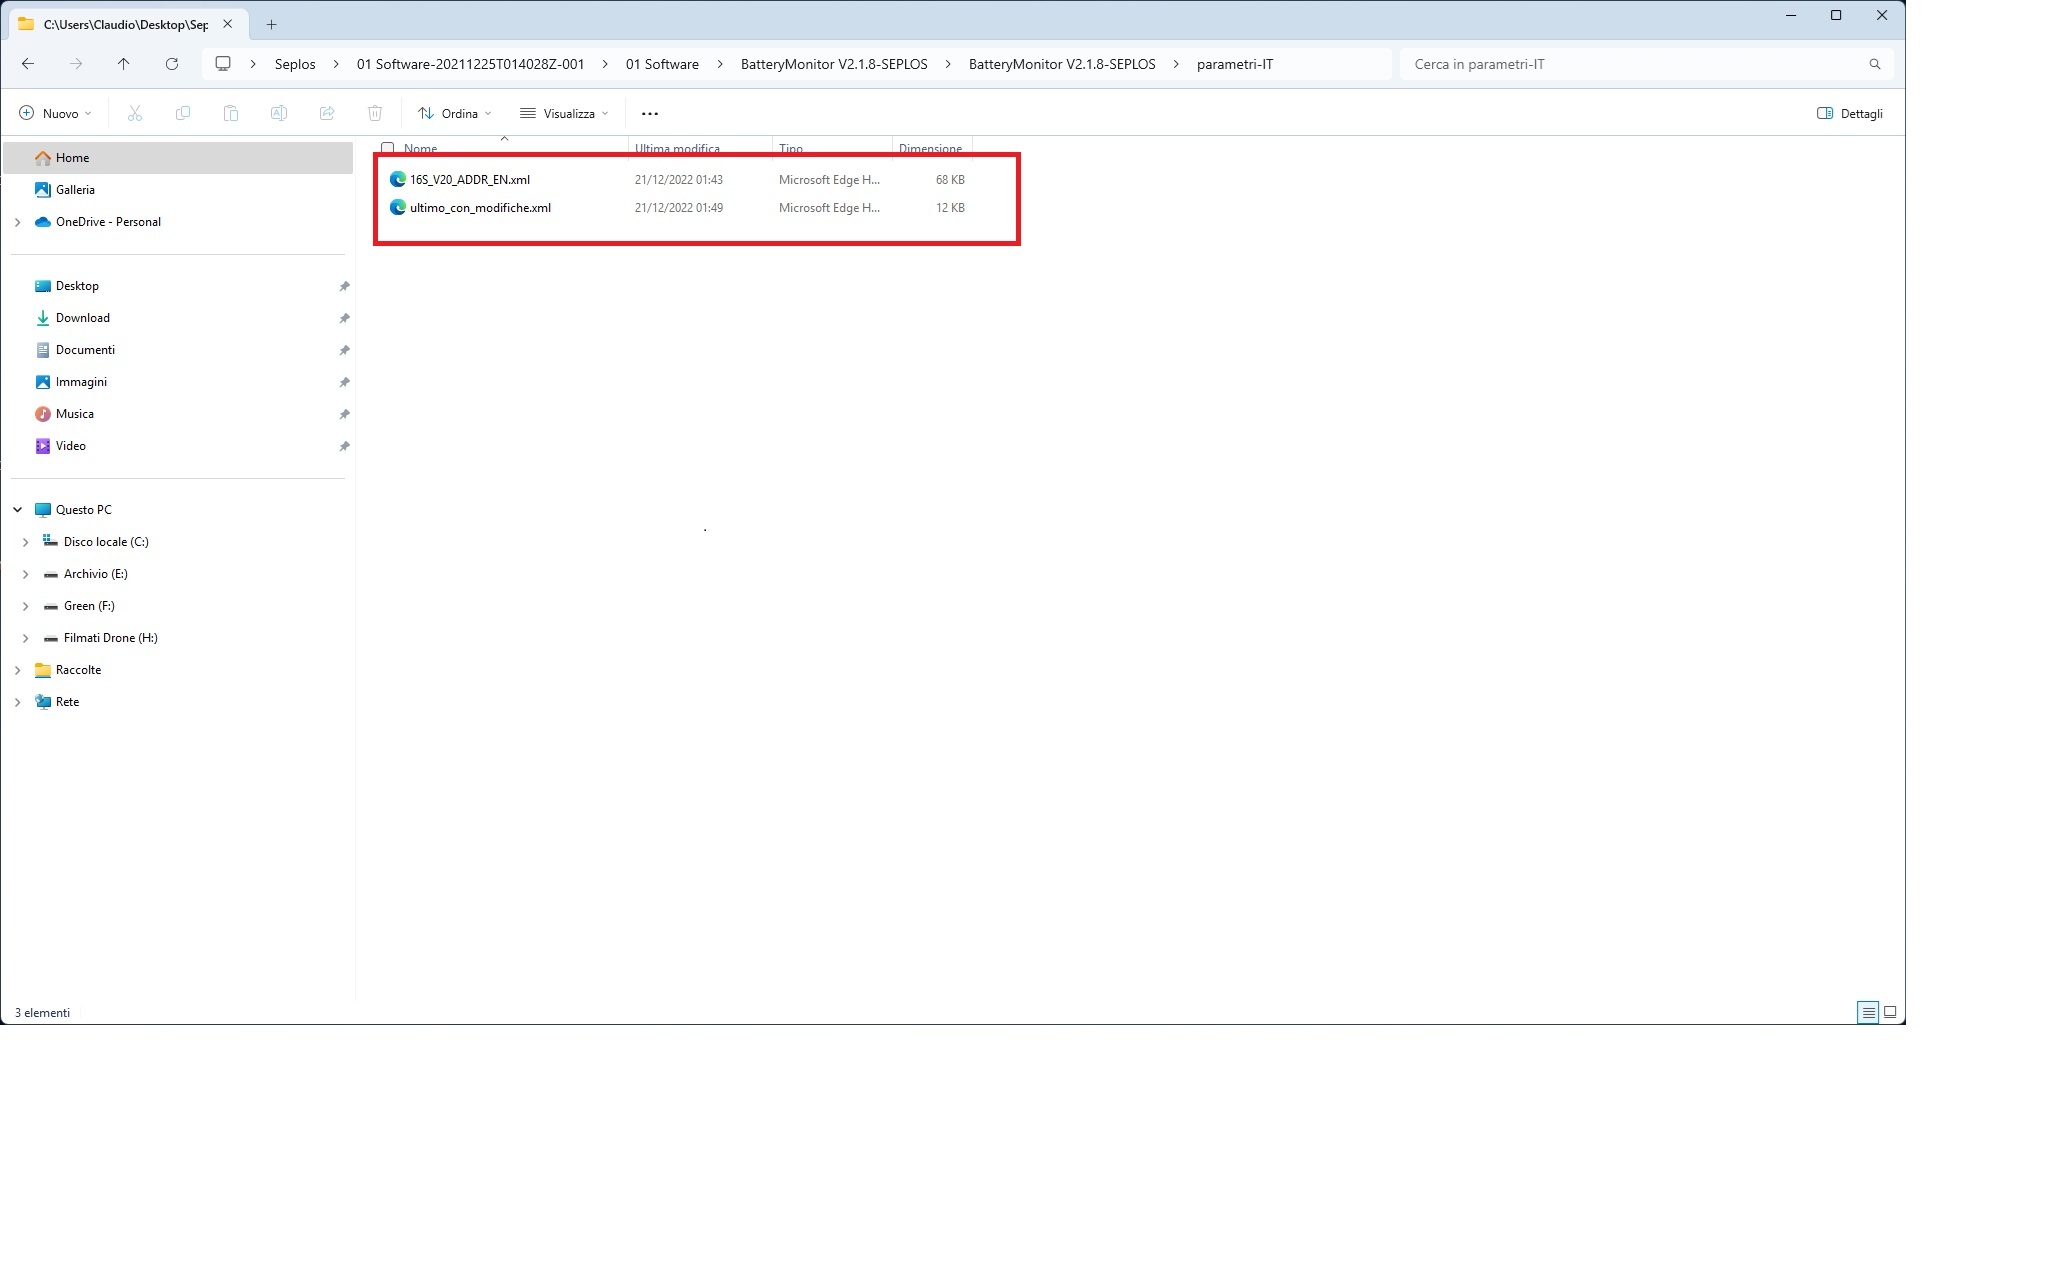Expand Disco locale (C:) node
2048x1288 pixels.
pos(25,542)
